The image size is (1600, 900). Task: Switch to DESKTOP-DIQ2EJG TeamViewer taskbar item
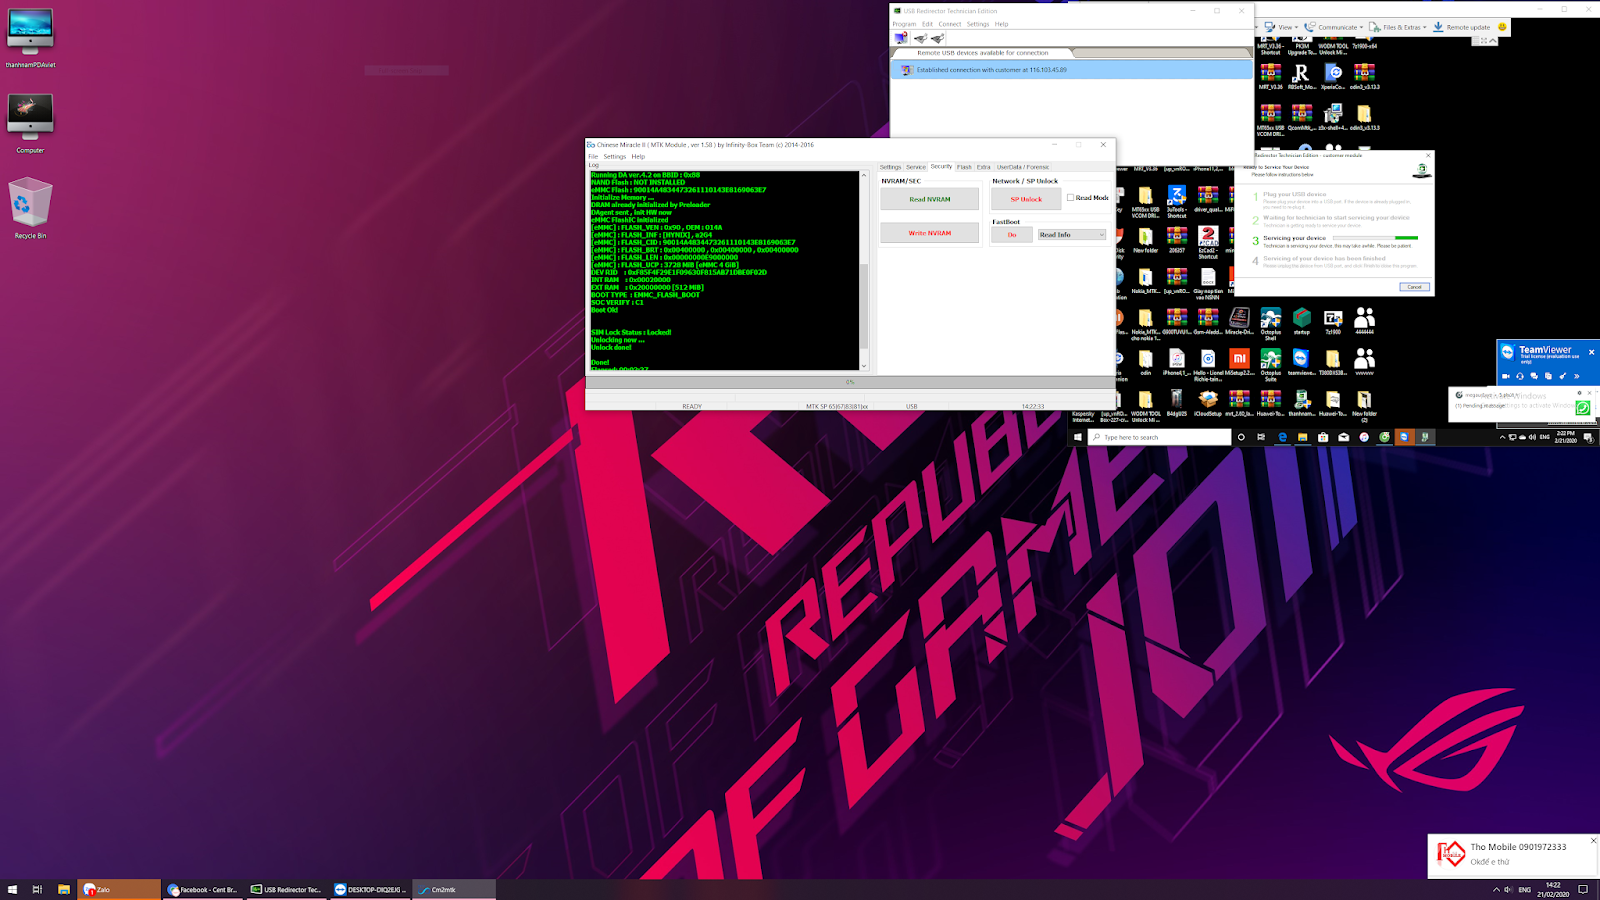pyautogui.click(x=370, y=889)
